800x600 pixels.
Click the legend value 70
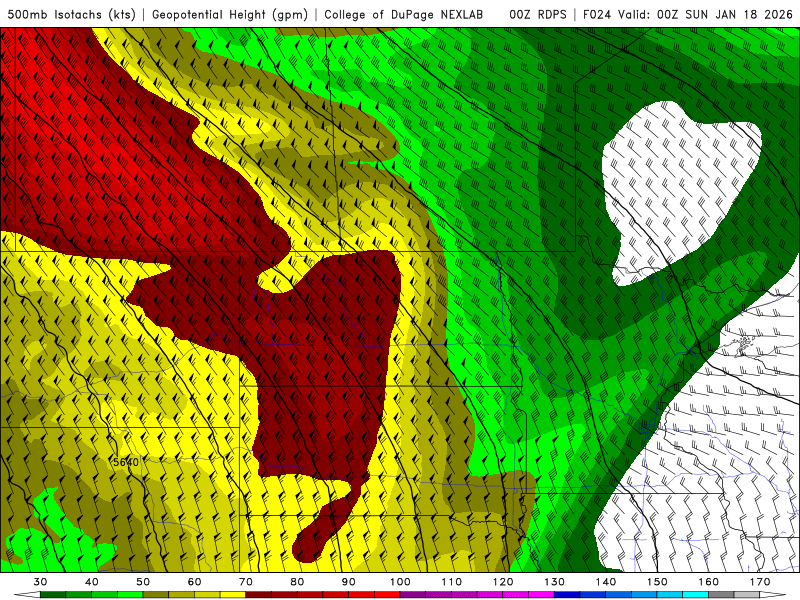tap(246, 582)
